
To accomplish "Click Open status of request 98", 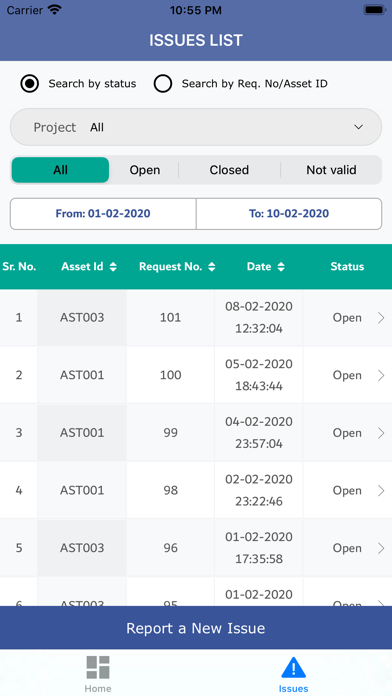I will pos(347,490).
